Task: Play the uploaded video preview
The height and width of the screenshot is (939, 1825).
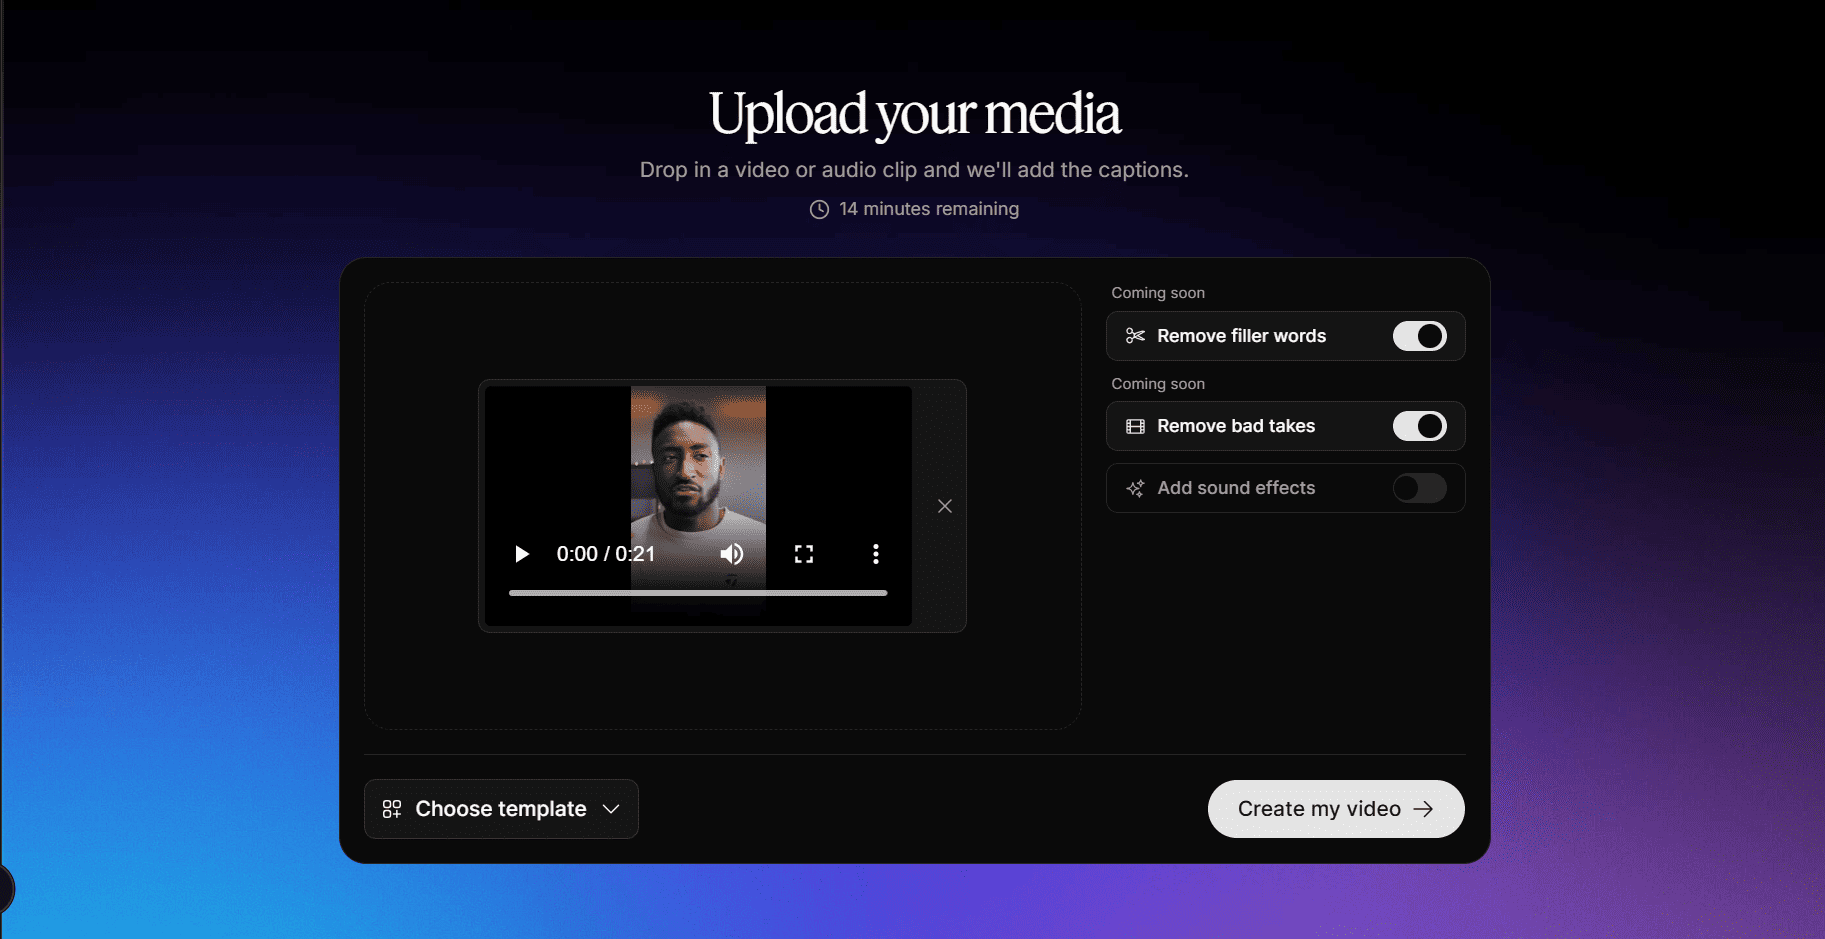Action: pos(521,554)
